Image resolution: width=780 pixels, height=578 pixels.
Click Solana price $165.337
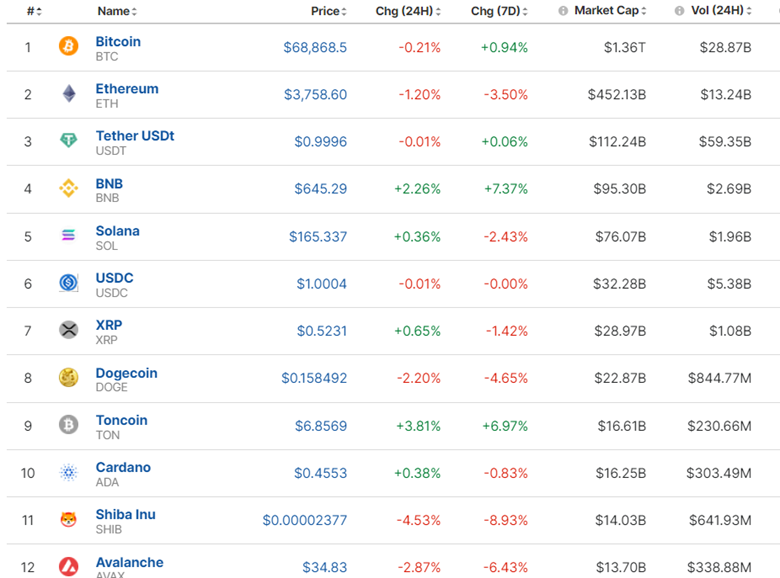318,237
